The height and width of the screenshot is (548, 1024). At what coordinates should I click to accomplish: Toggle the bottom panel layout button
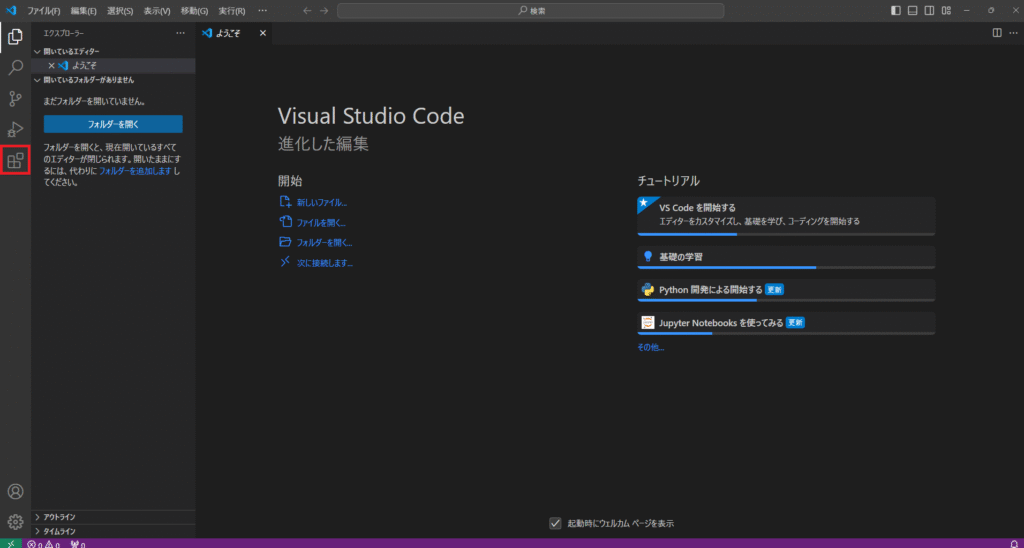pyautogui.click(x=912, y=10)
